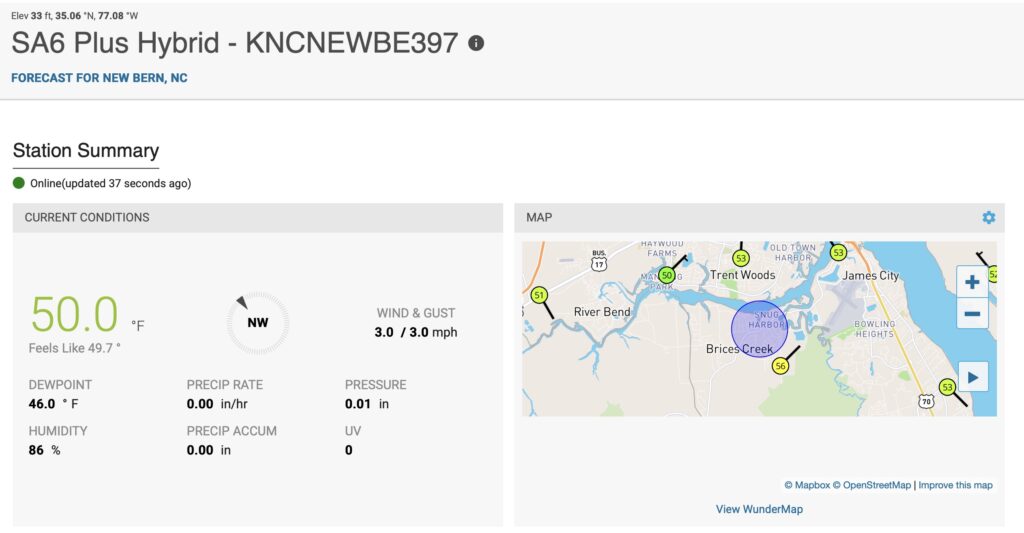
Task: Select the station marker showing 50
Action: point(667,274)
